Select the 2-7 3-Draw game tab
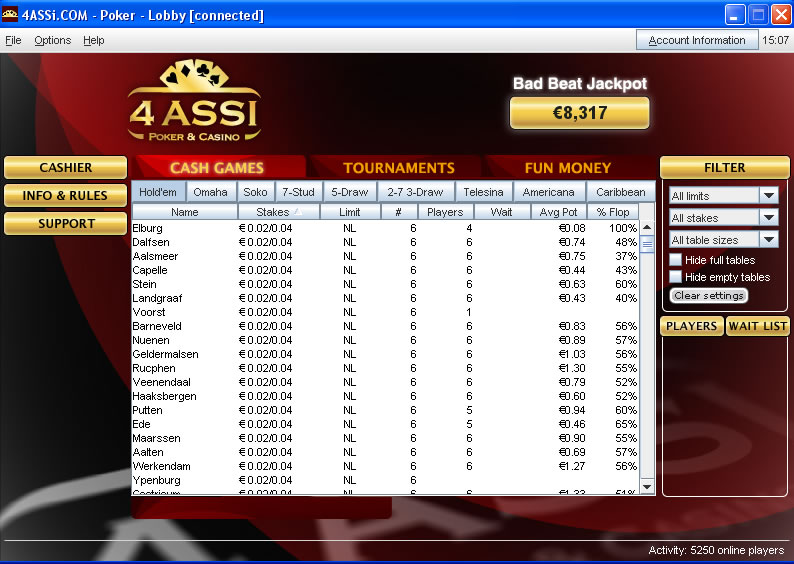This screenshot has height=564, width=794. [x=415, y=192]
